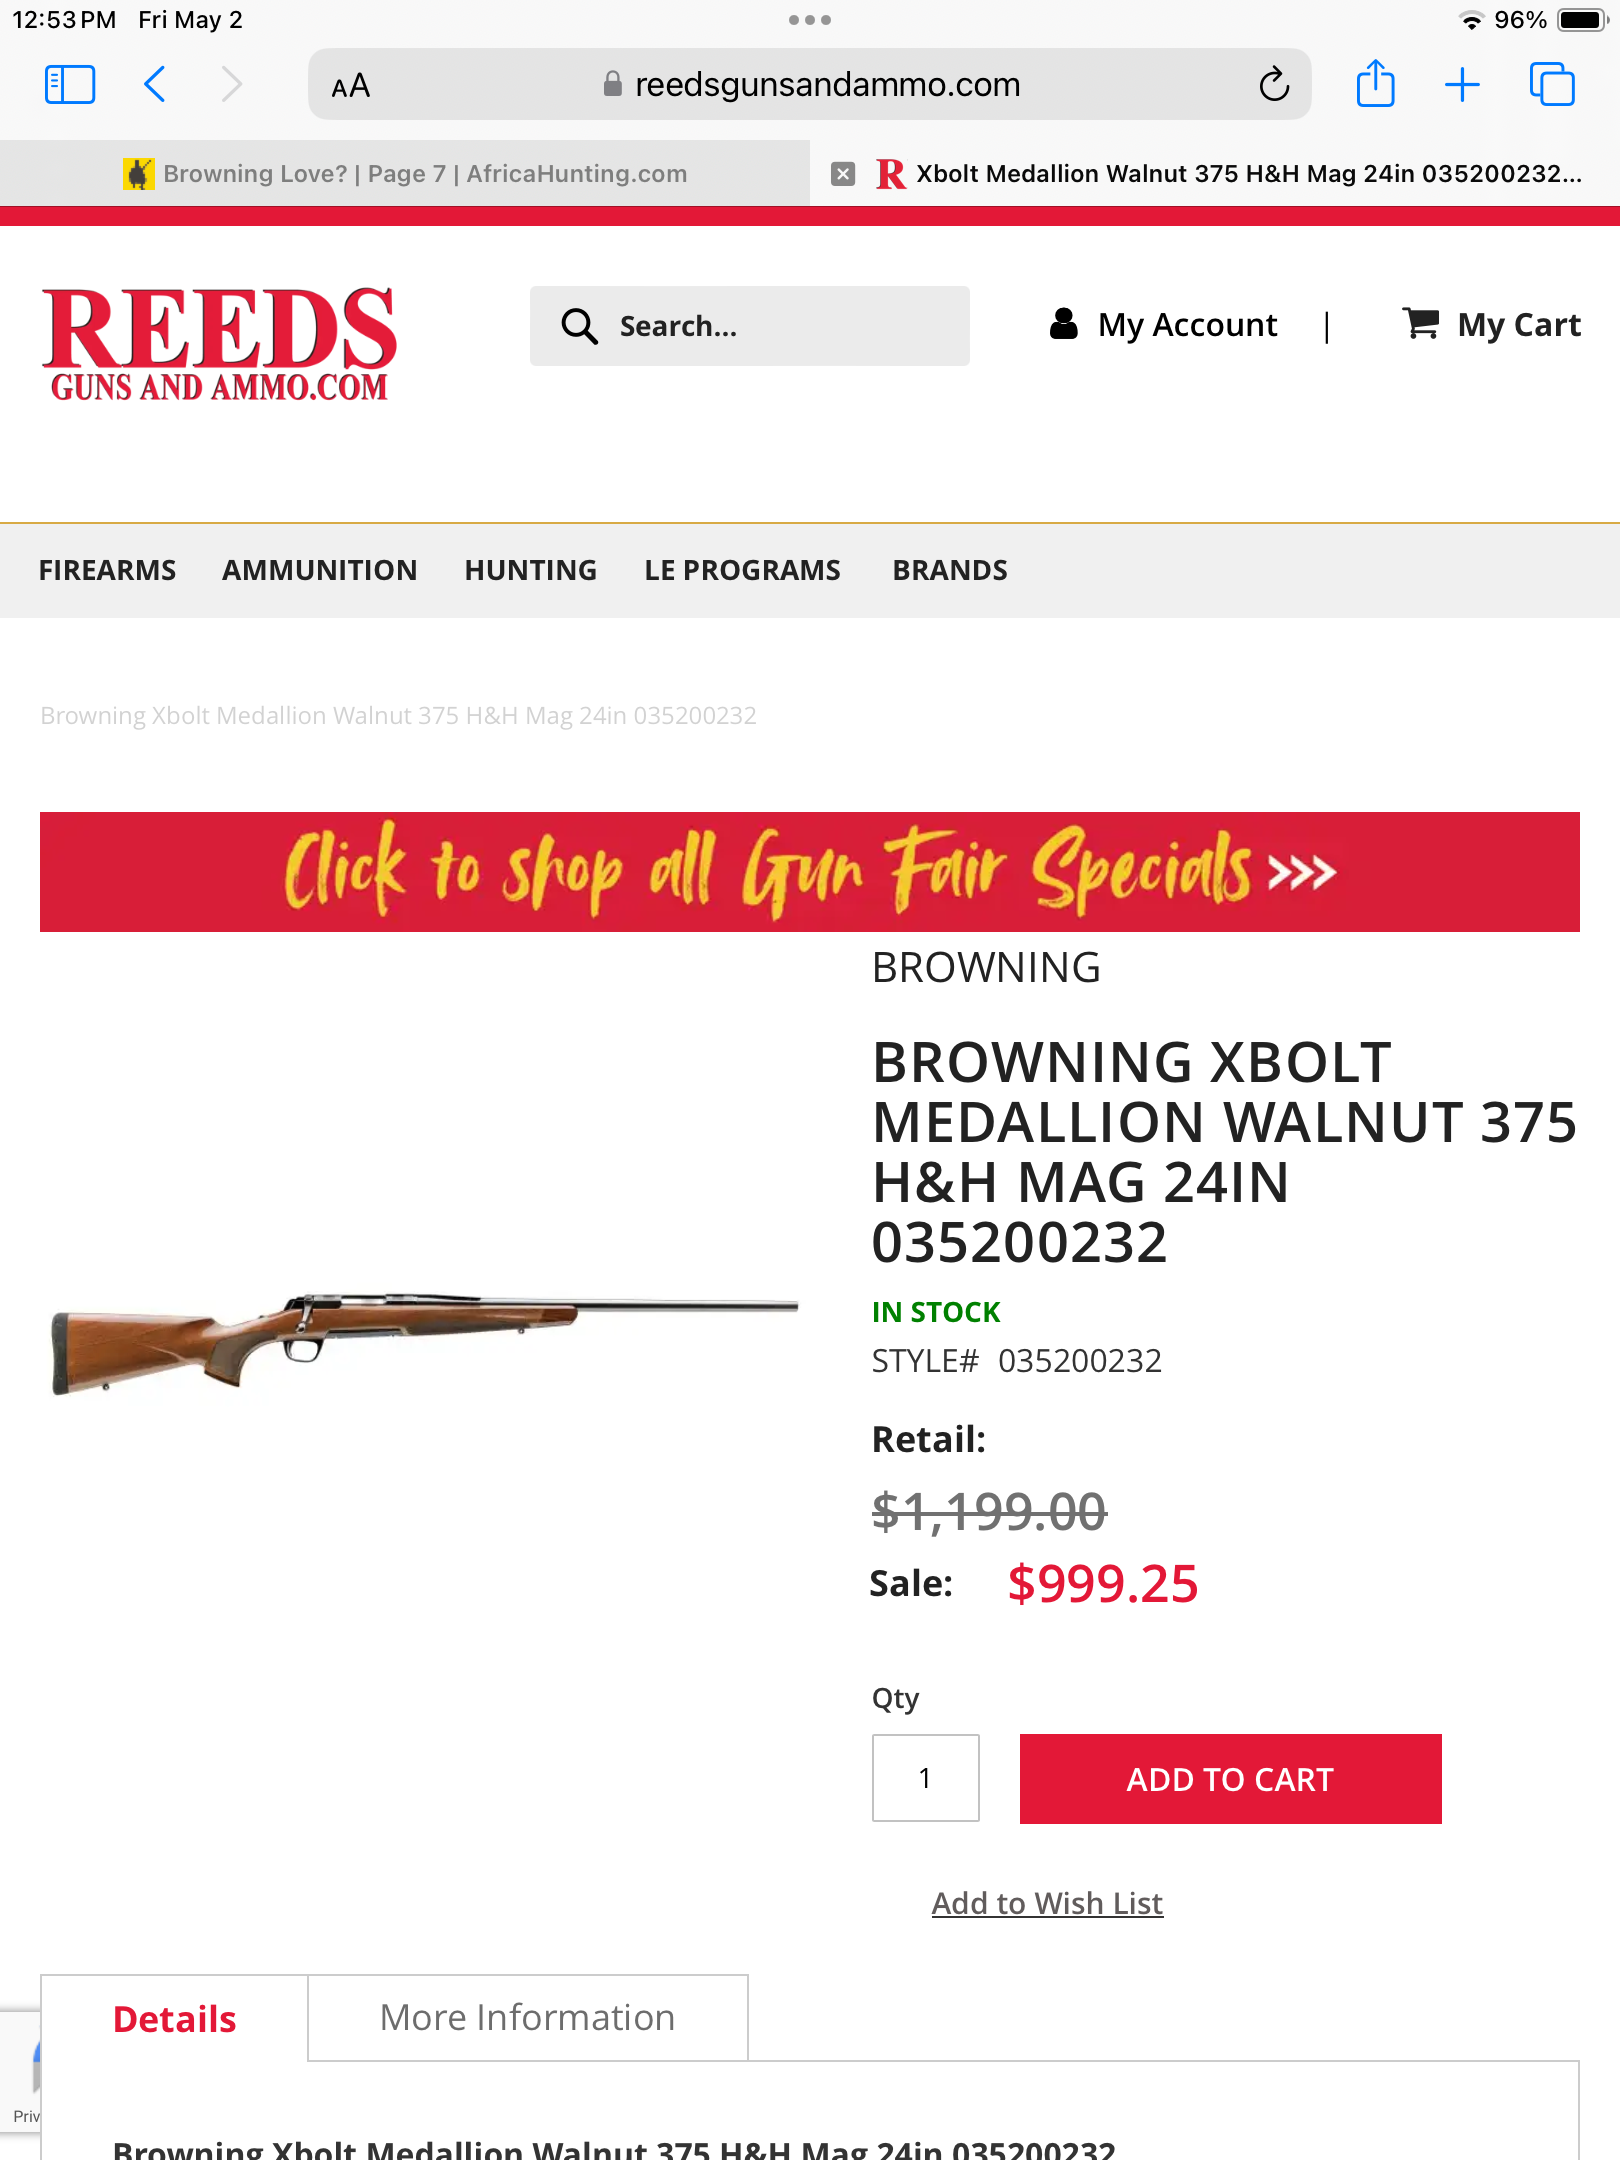1620x2160 pixels.
Task: Expand the Firearms menu
Action: click(107, 570)
